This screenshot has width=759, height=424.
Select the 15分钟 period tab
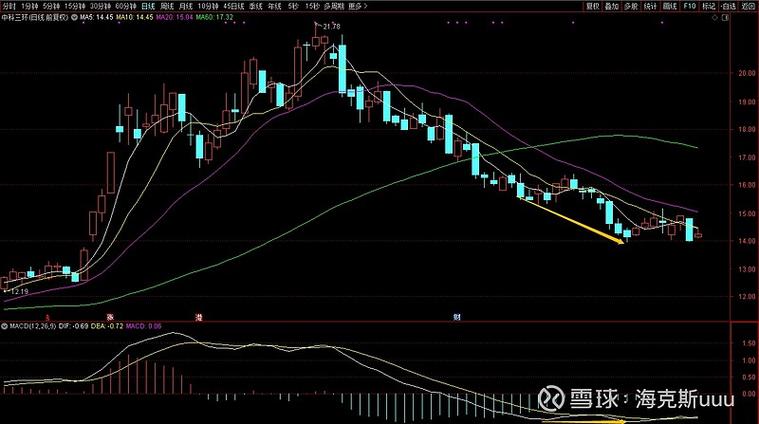(76, 6)
